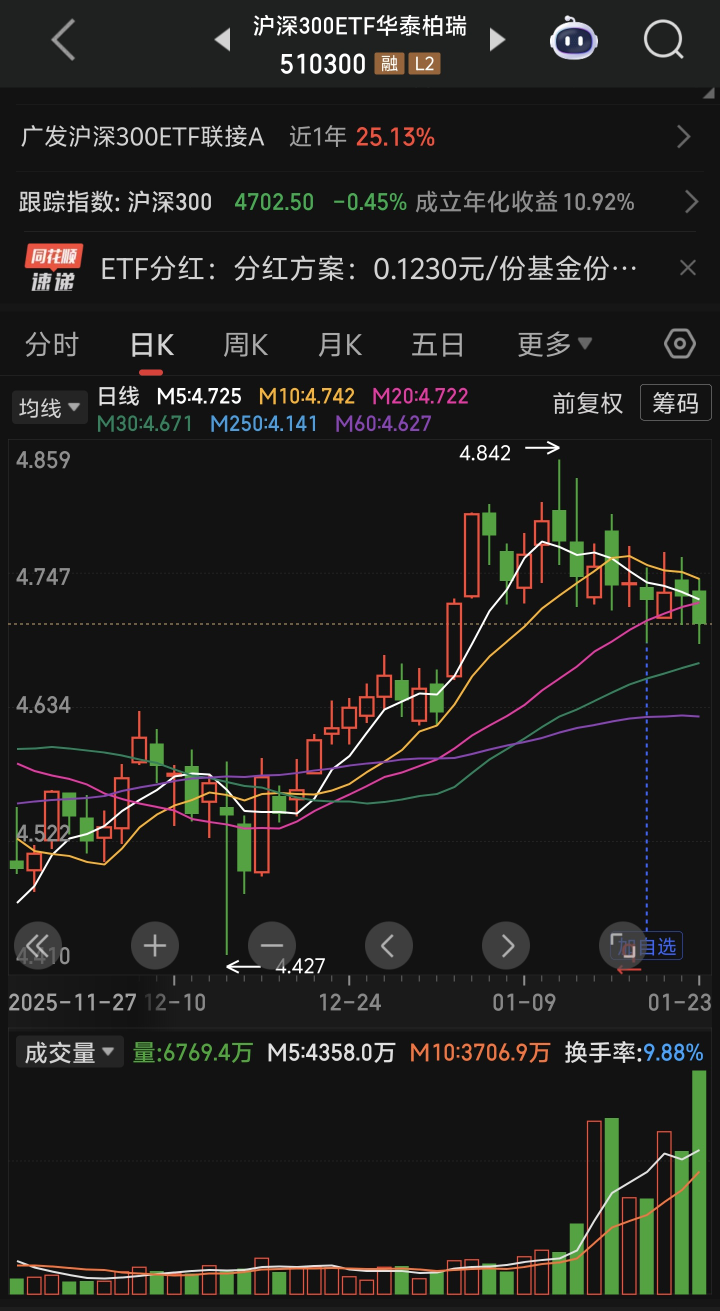This screenshot has height=1311, width=720.
Task: Tap the L2 level badge
Action: [424, 64]
